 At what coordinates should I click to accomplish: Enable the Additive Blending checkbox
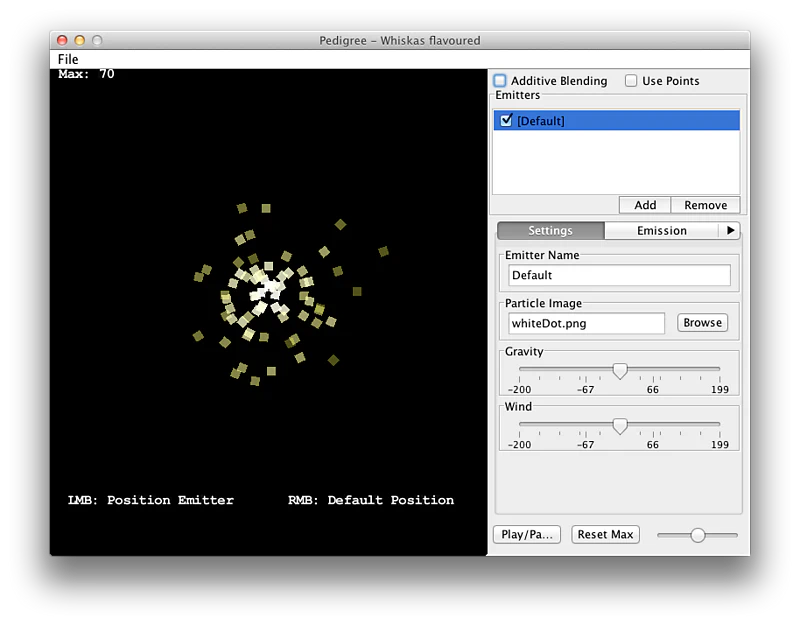[x=500, y=81]
